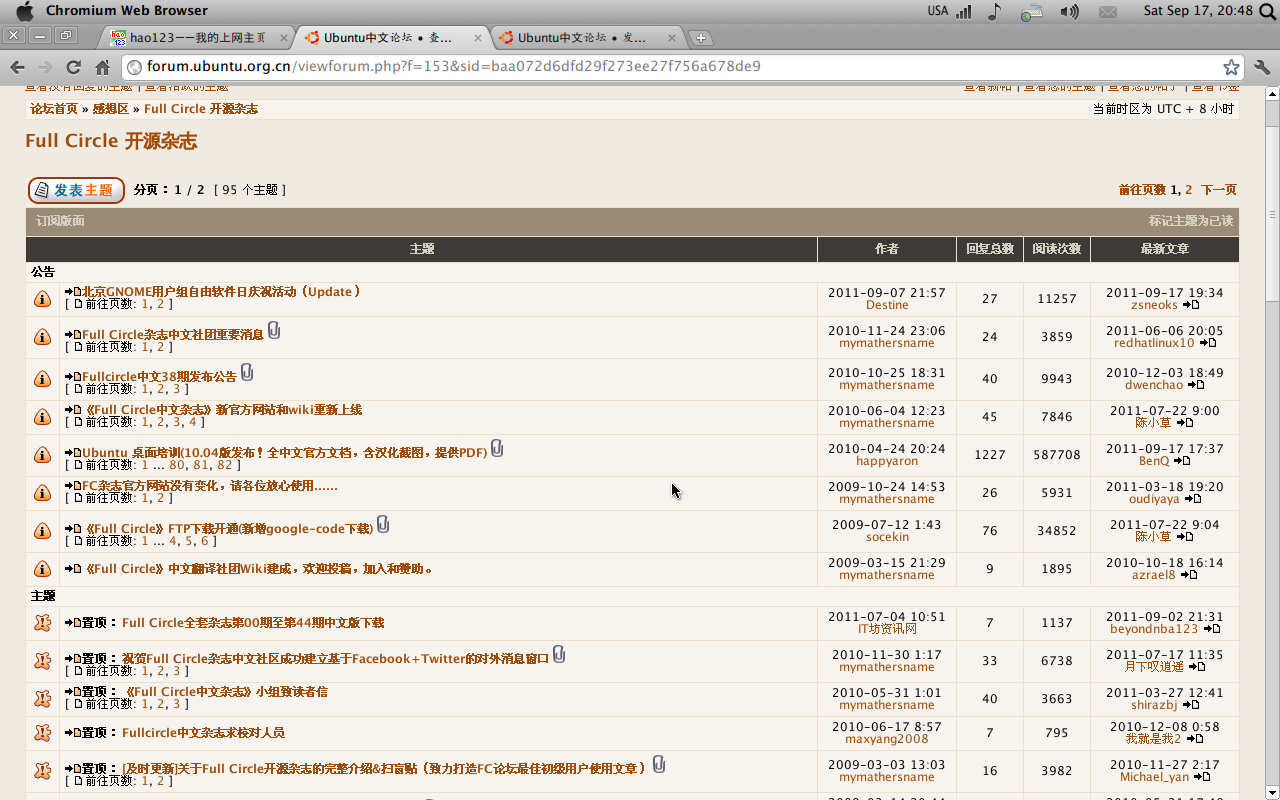Open last post icon next to zsneoks

(x=1191, y=305)
